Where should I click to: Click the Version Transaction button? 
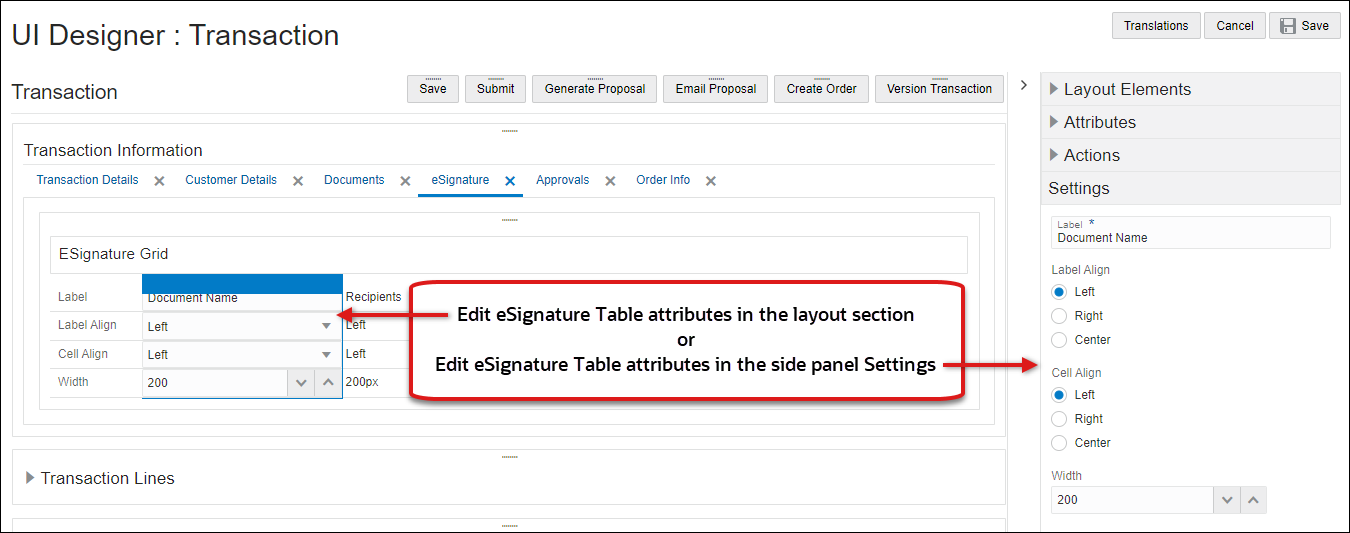click(939, 89)
